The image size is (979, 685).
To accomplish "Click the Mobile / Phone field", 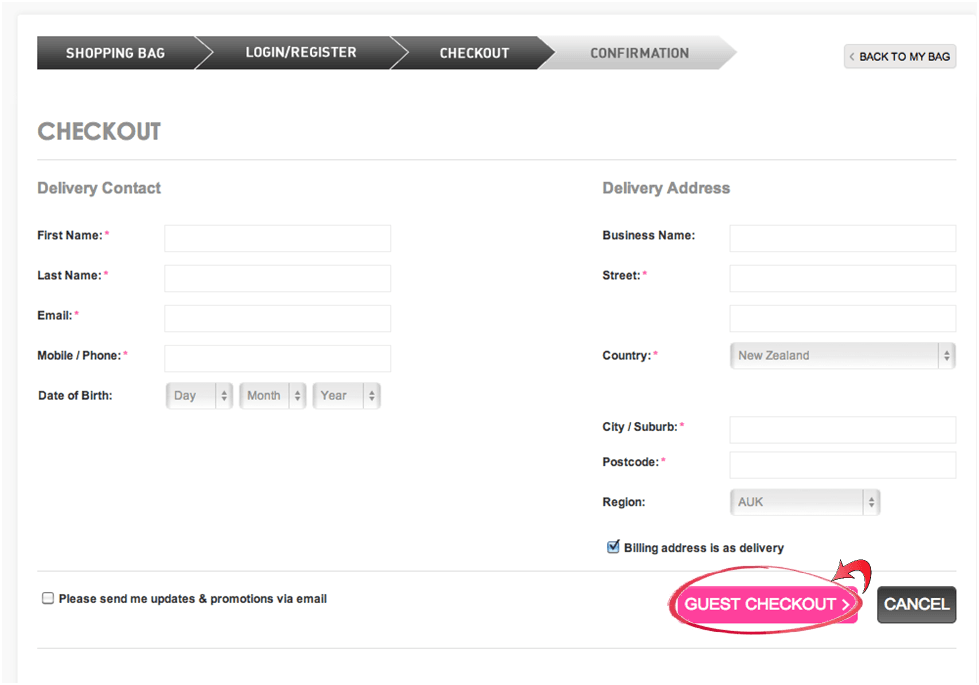I will 277,358.
